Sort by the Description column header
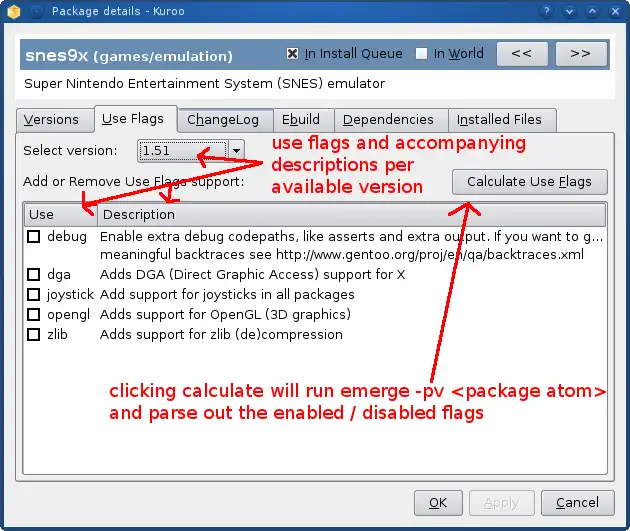This screenshot has height=531, width=630. tap(351, 214)
